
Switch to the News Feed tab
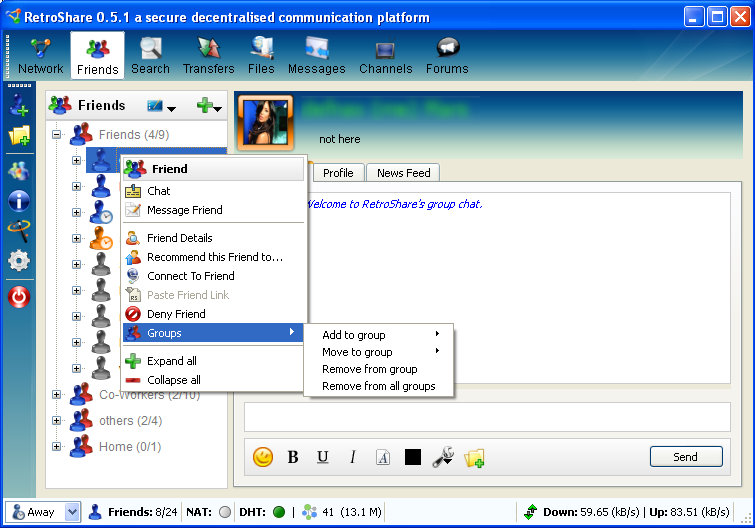(x=403, y=173)
